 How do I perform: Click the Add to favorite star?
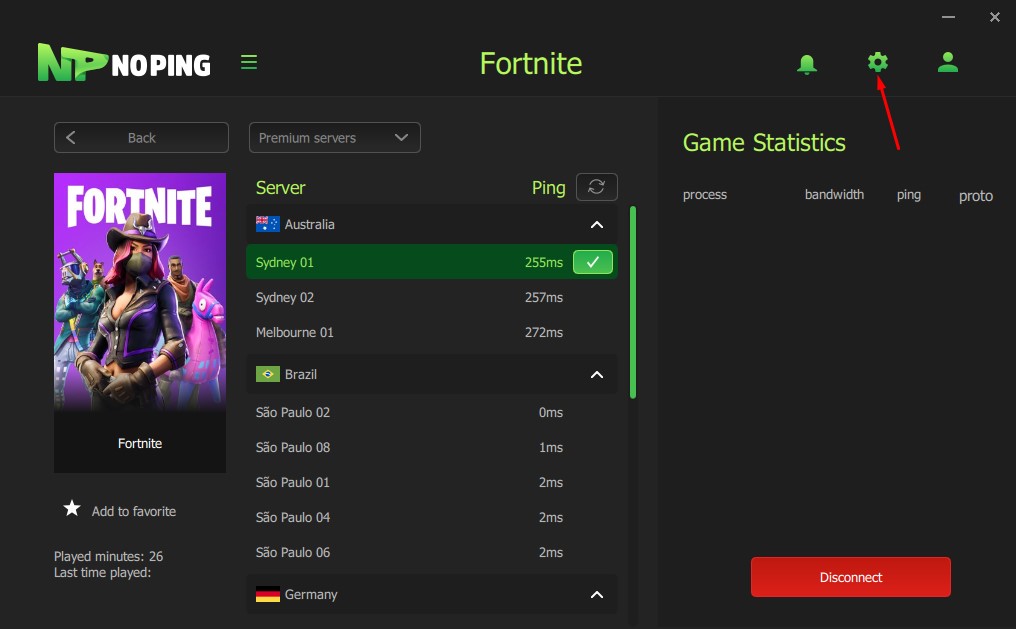pyautogui.click(x=72, y=509)
